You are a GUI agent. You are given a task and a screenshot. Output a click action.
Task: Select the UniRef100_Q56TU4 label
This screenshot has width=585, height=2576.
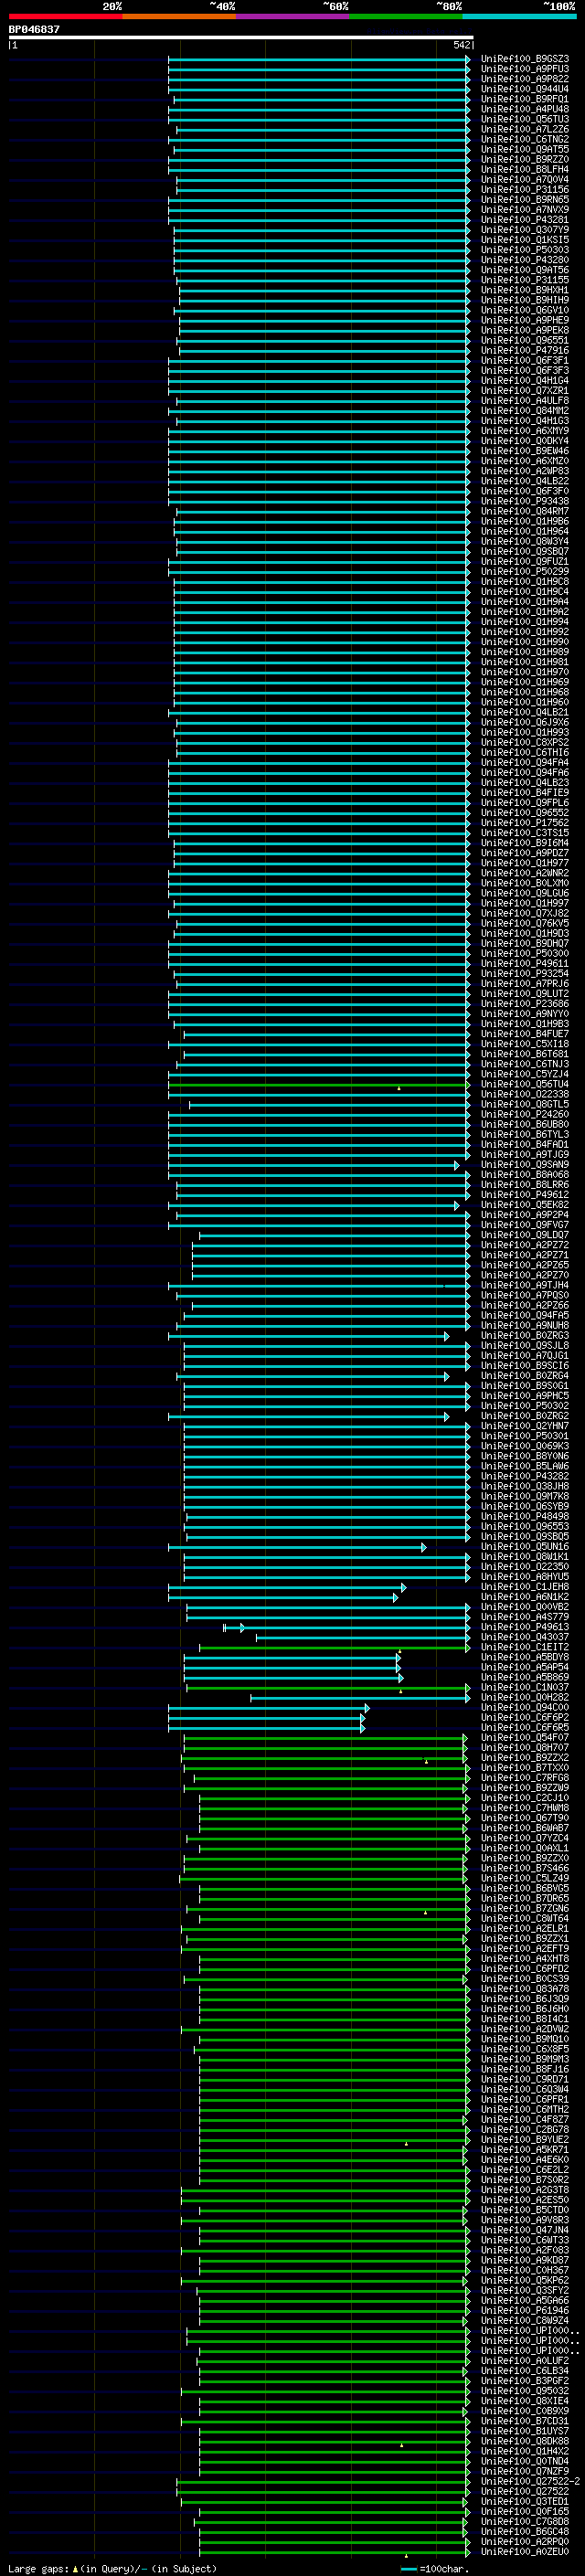point(525,1084)
